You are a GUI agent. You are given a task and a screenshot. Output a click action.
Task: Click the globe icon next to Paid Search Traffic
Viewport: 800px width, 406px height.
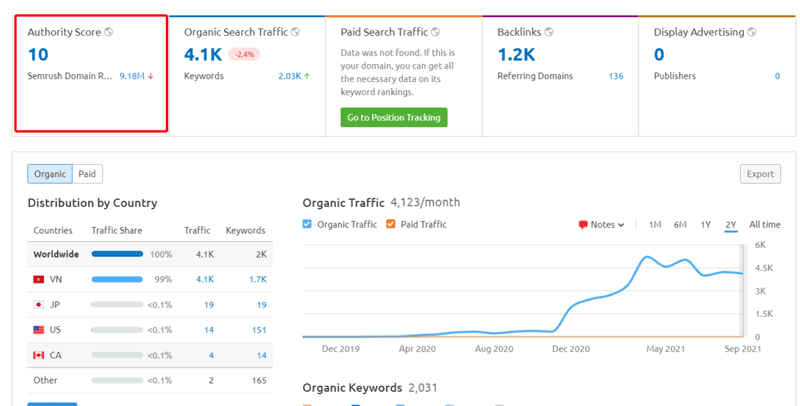(x=435, y=32)
